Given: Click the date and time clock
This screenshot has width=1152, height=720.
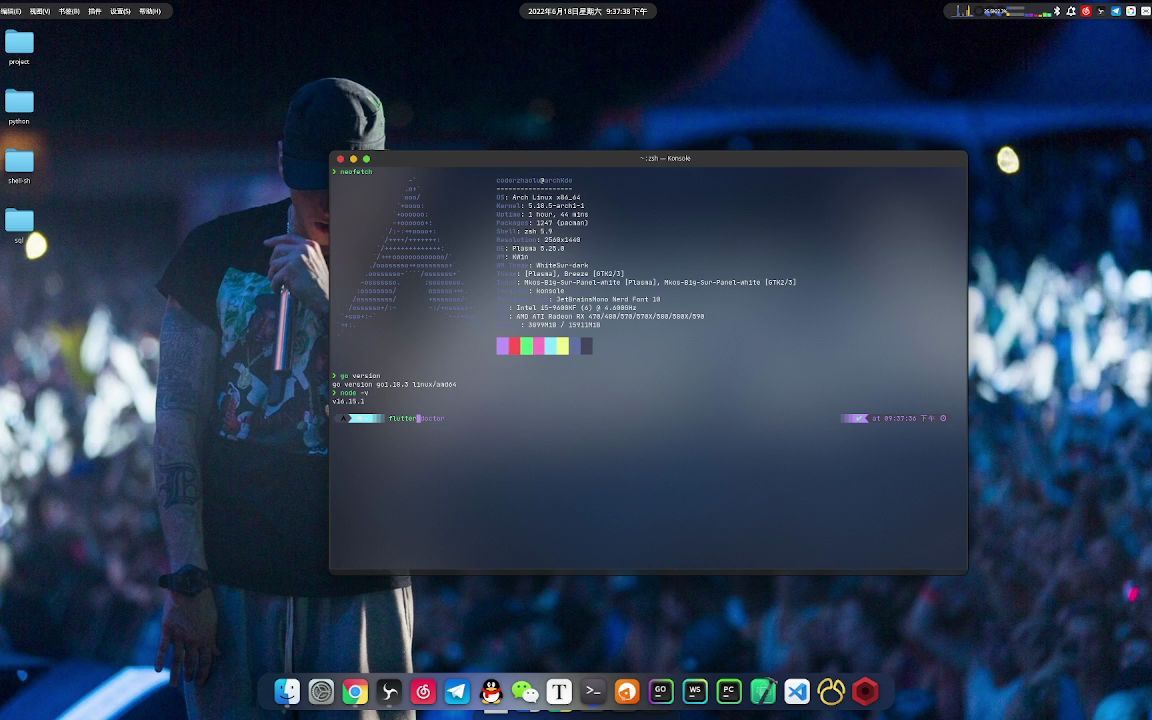Looking at the screenshot, I should [x=588, y=12].
